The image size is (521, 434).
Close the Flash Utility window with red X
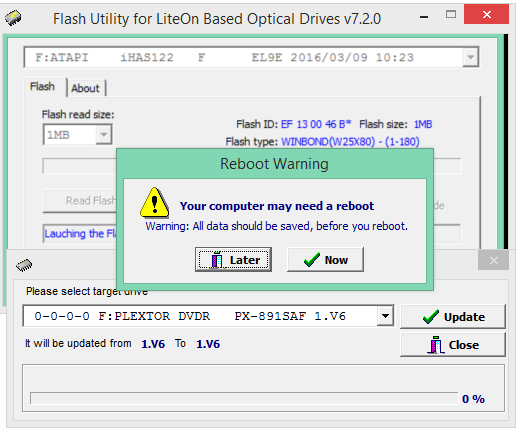click(486, 14)
